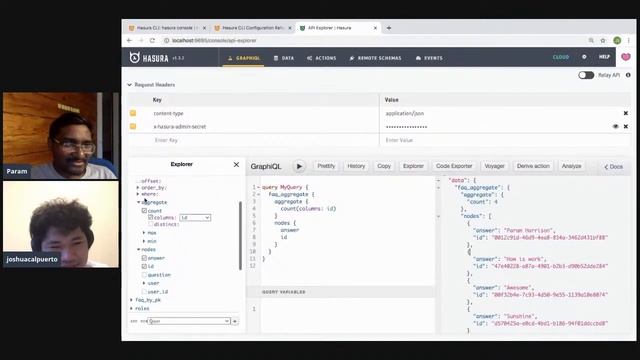Expand the where tree node
The image size is (640, 360).
coord(138,194)
